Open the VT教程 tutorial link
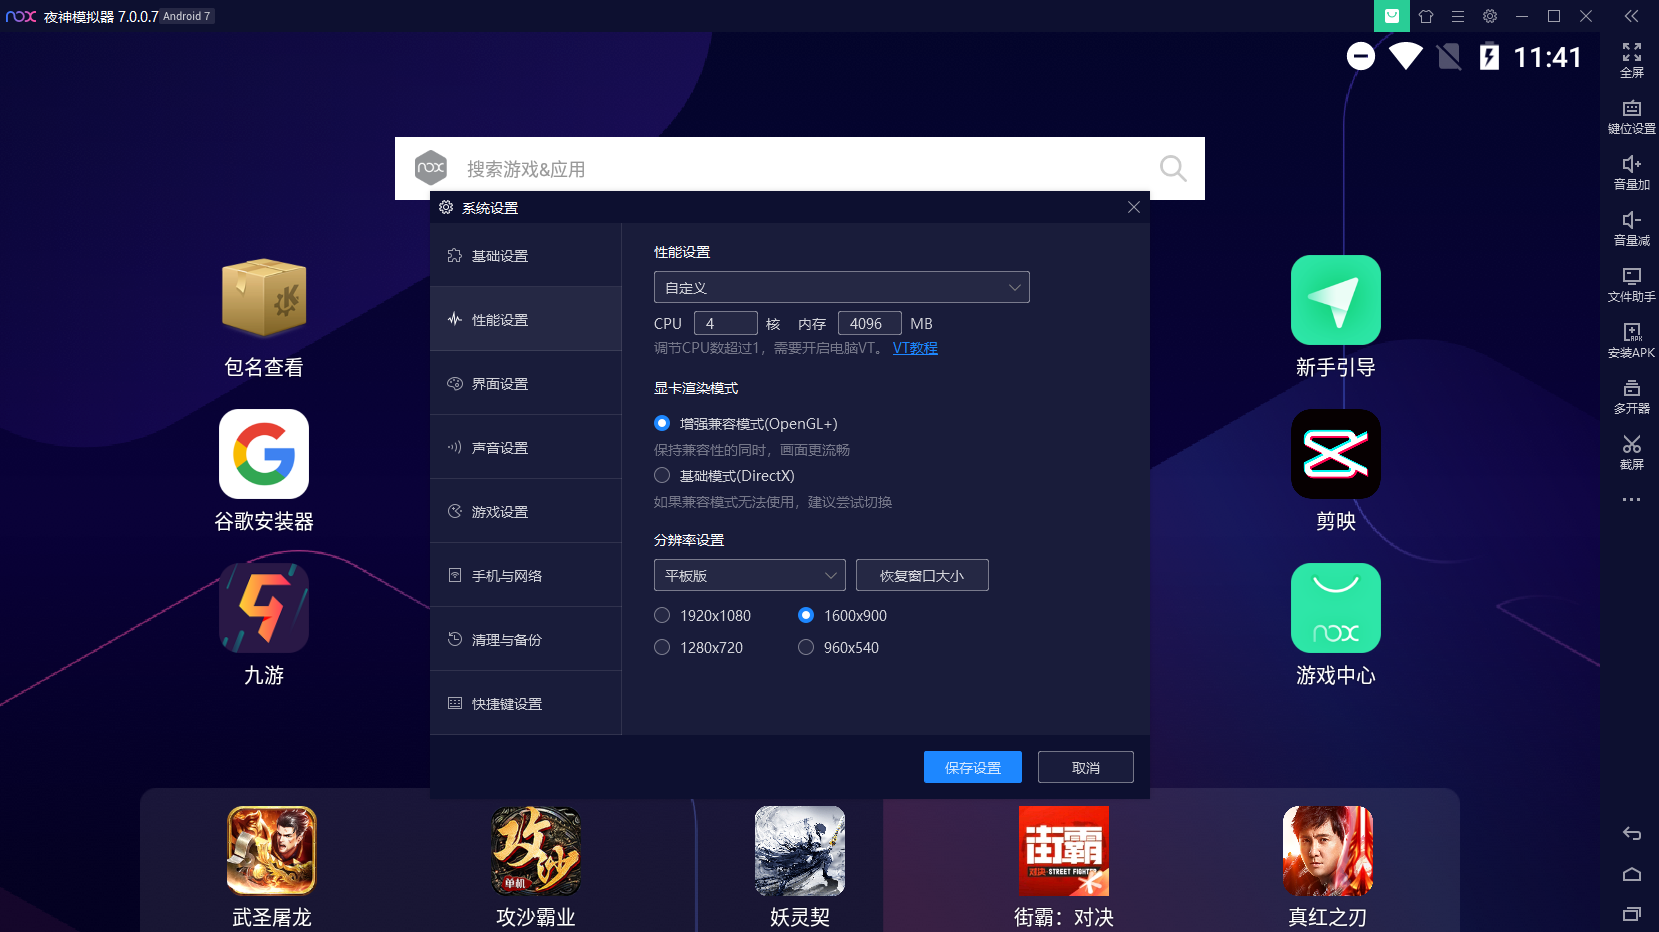1659x932 pixels. [914, 347]
